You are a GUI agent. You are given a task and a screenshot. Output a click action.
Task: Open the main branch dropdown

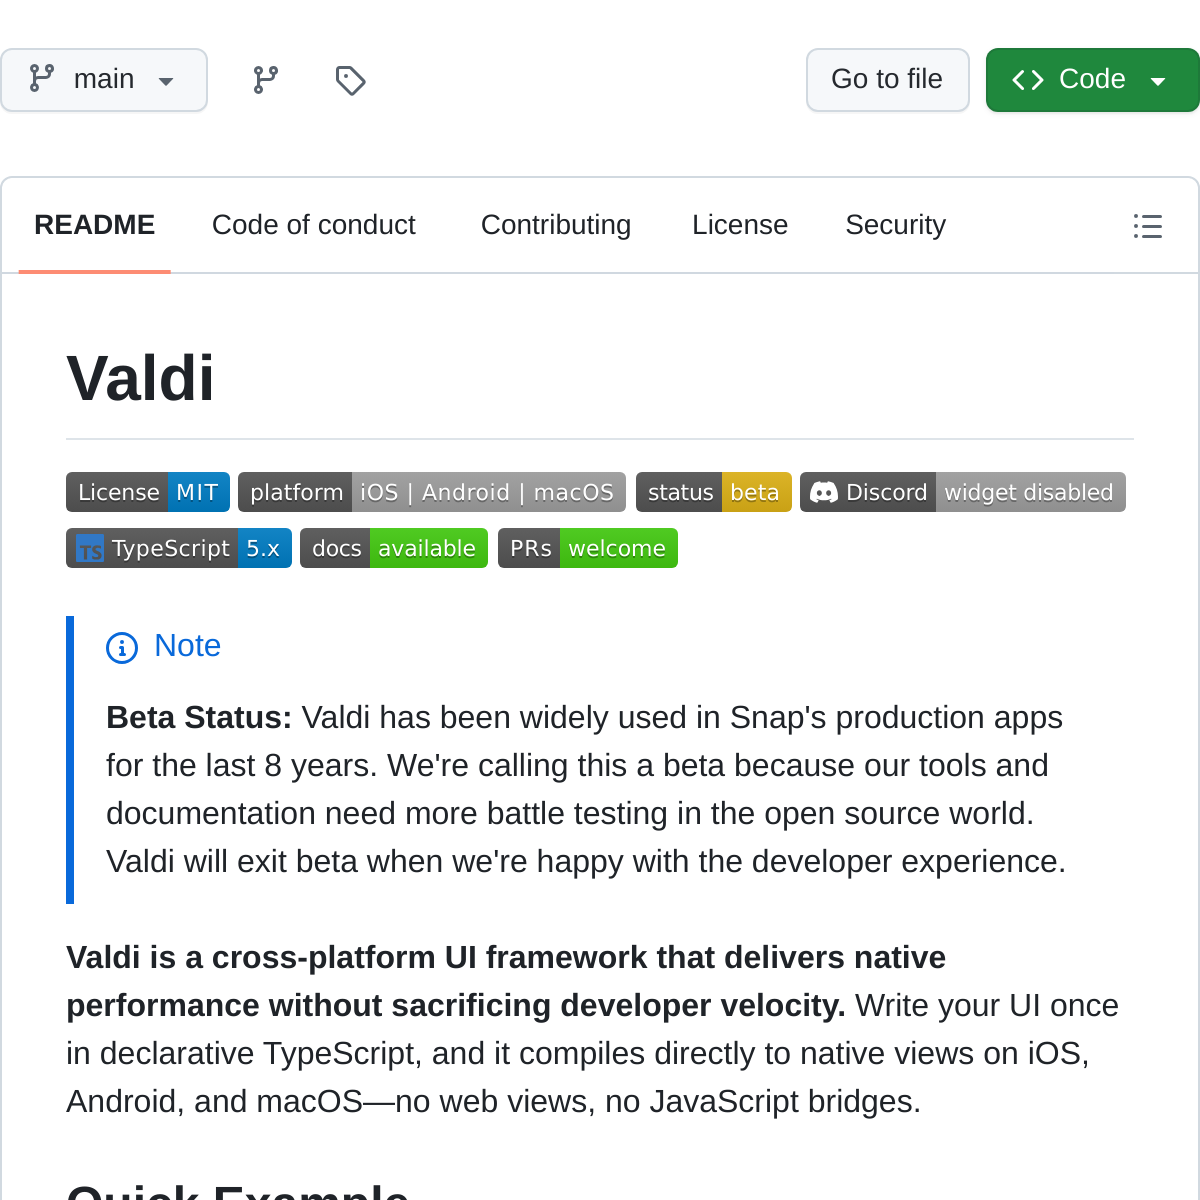104,79
